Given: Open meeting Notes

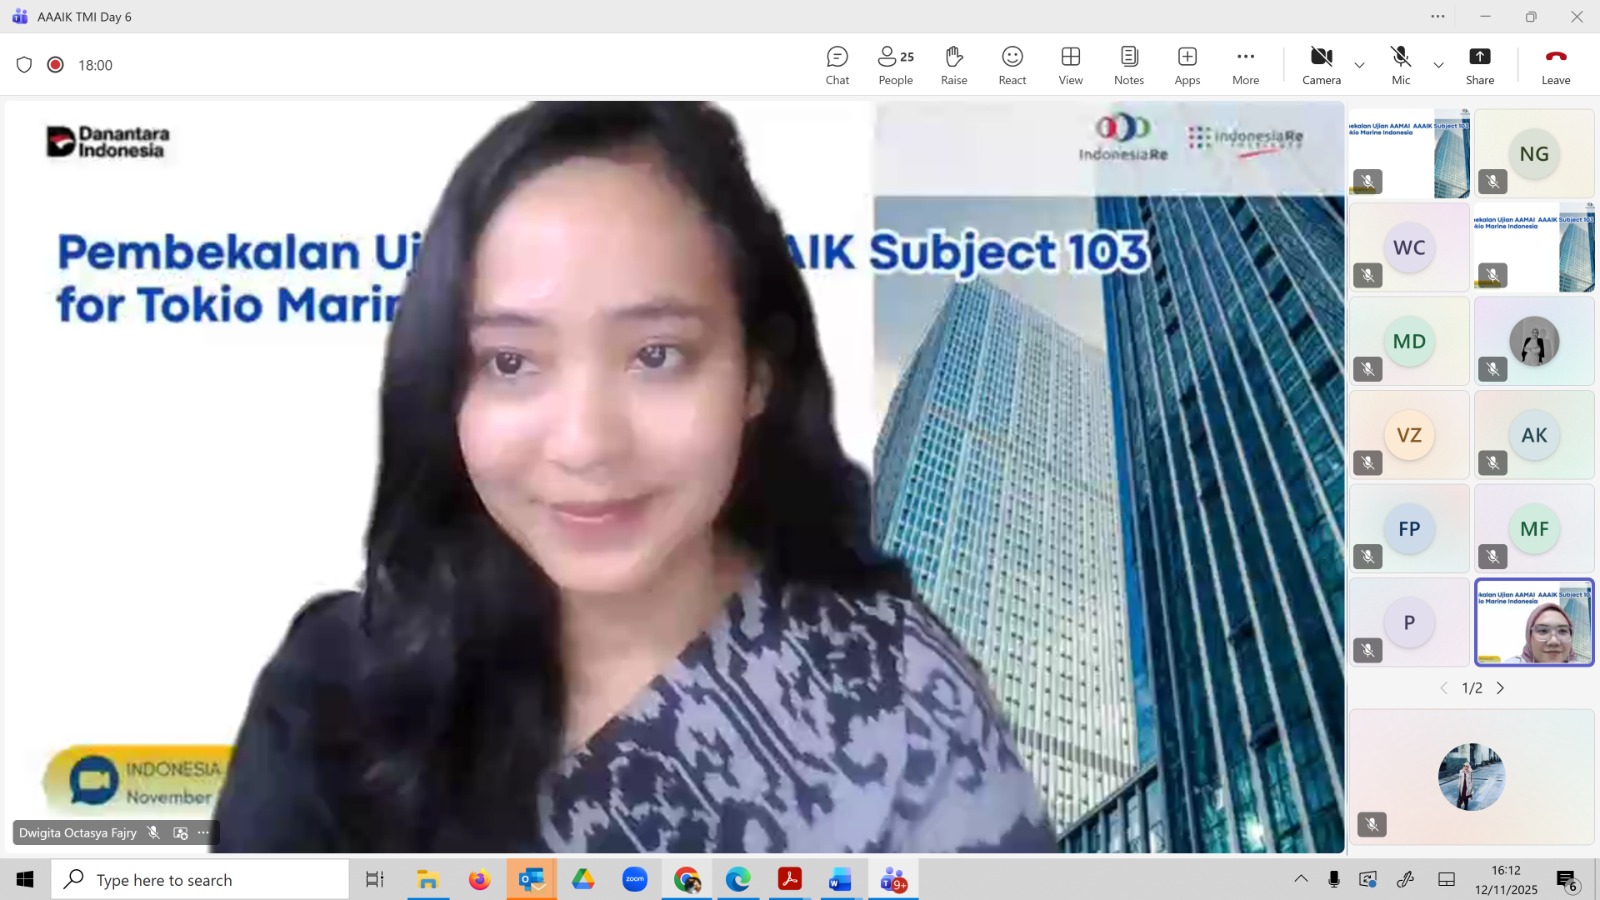Looking at the screenshot, I should coord(1129,66).
